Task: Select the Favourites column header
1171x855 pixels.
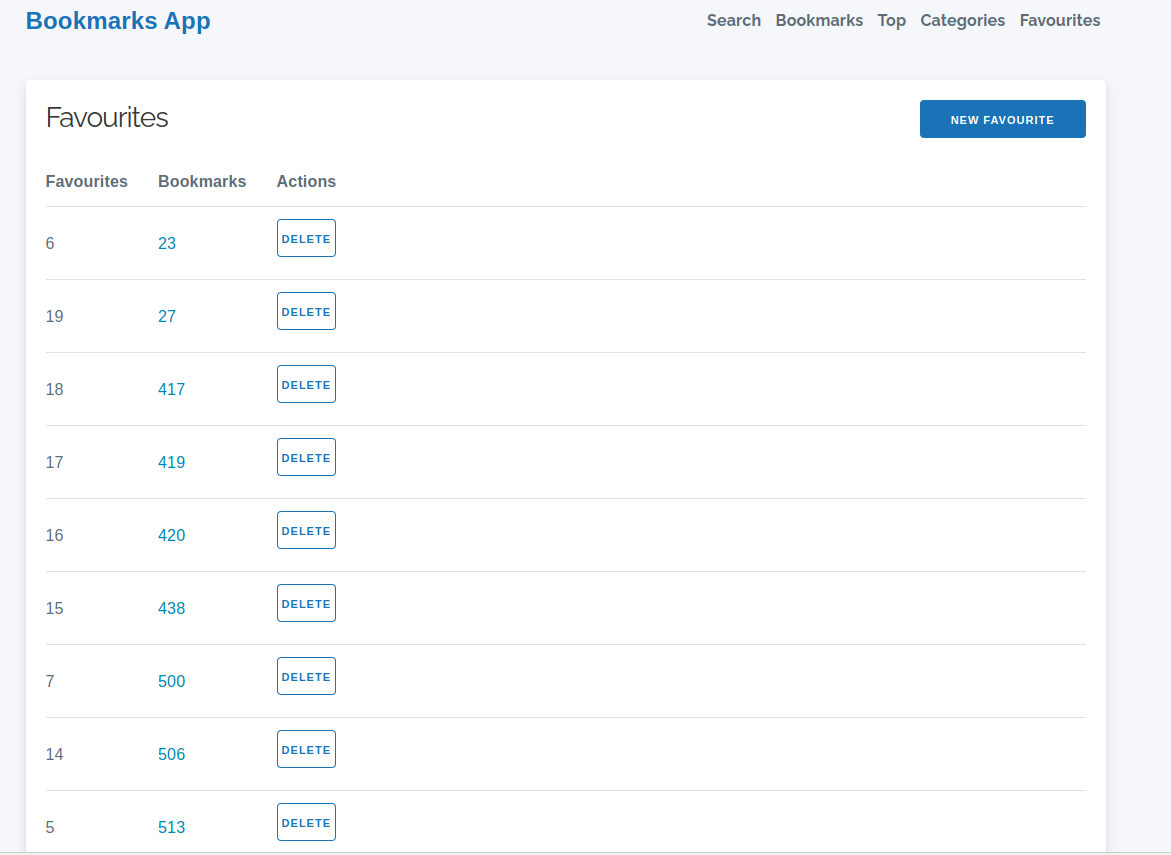Action: point(87,181)
